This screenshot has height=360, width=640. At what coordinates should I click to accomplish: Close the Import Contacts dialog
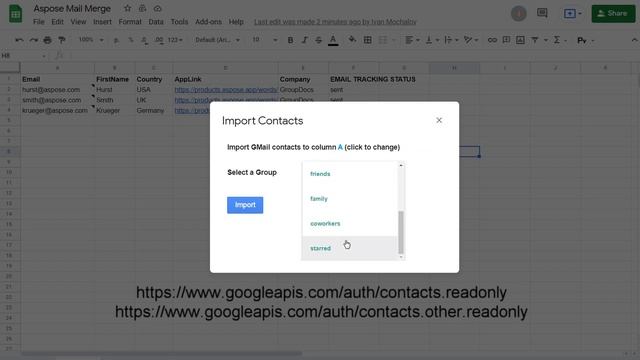pos(439,120)
